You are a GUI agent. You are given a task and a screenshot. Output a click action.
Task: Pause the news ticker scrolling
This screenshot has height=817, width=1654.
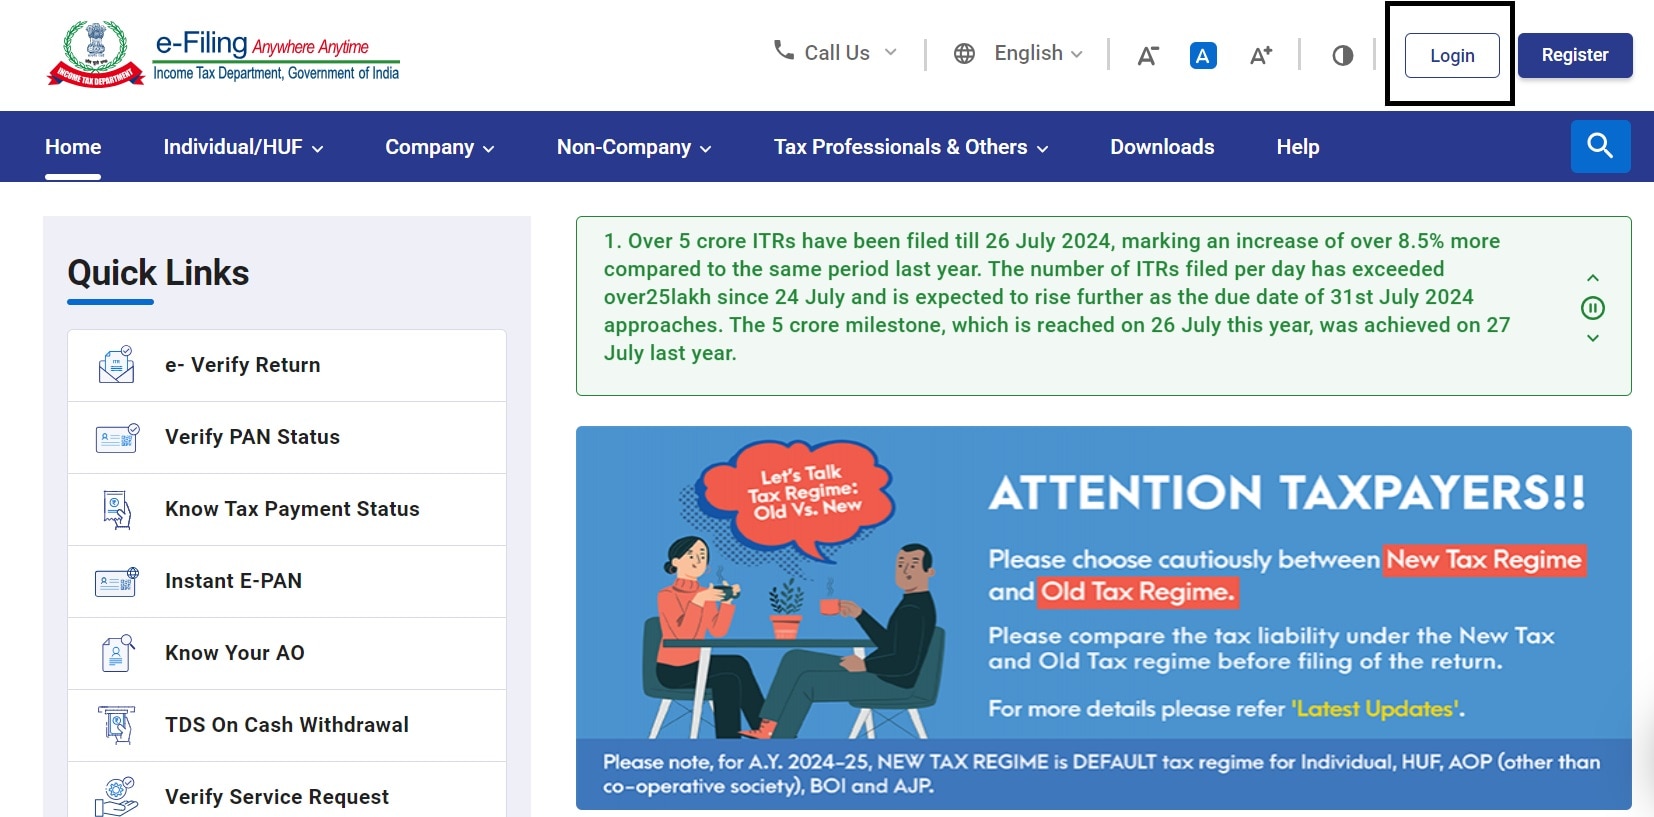point(1592,308)
